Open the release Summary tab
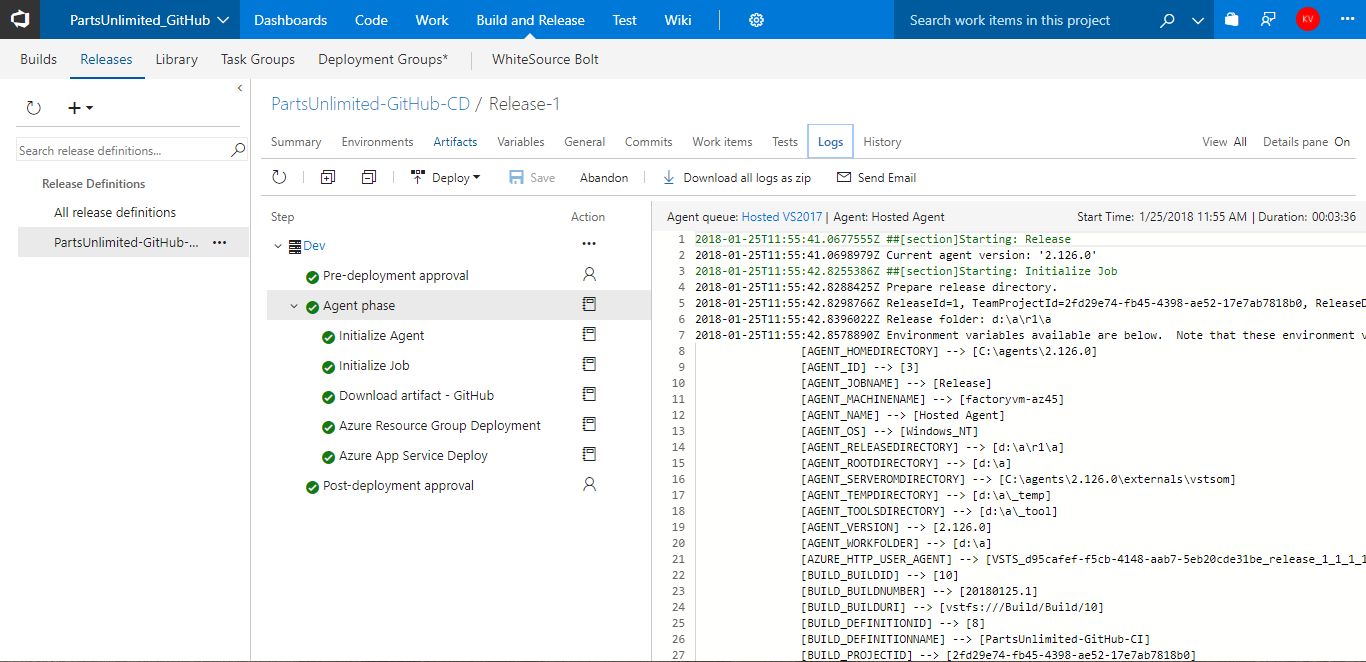Screen dimensions: 1366x662 (x=296, y=142)
